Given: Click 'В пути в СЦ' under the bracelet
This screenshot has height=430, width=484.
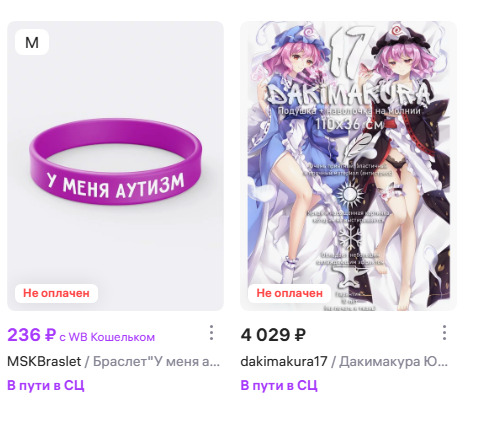Looking at the screenshot, I should point(46,385).
